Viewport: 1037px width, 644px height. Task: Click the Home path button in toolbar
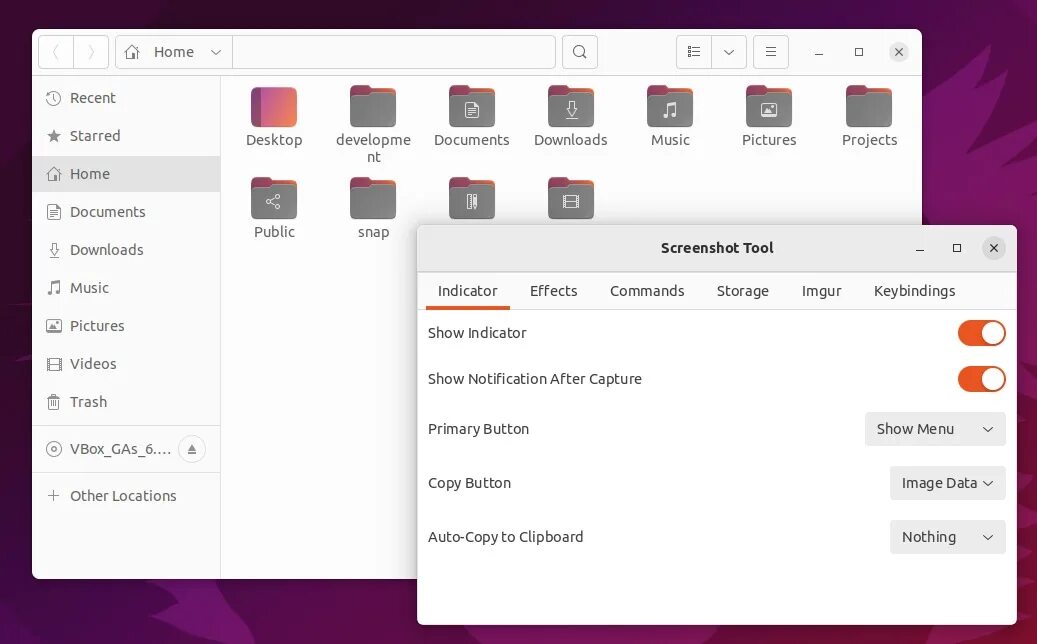(x=173, y=52)
